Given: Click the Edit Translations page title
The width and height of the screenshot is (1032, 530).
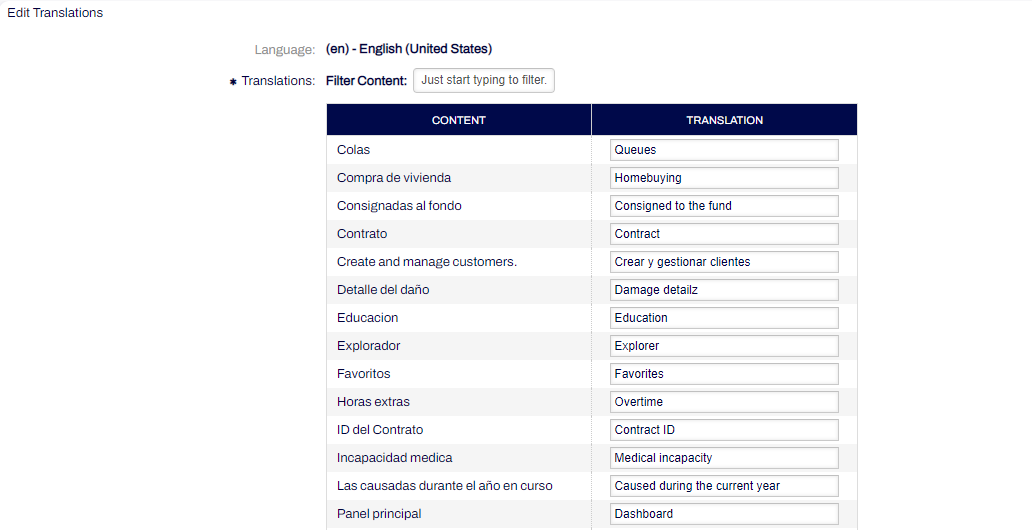Looking at the screenshot, I should [x=55, y=13].
